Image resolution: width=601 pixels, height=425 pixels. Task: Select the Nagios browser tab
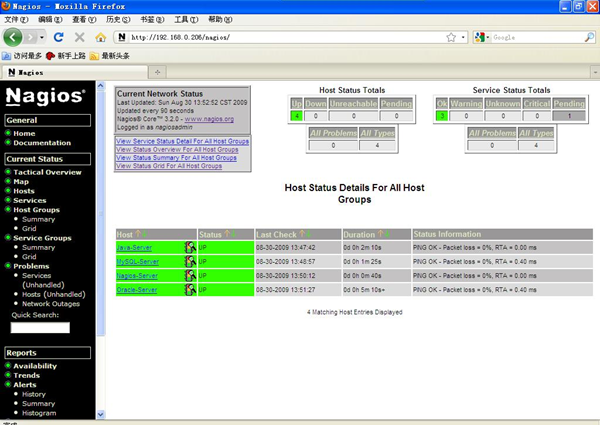coord(74,72)
